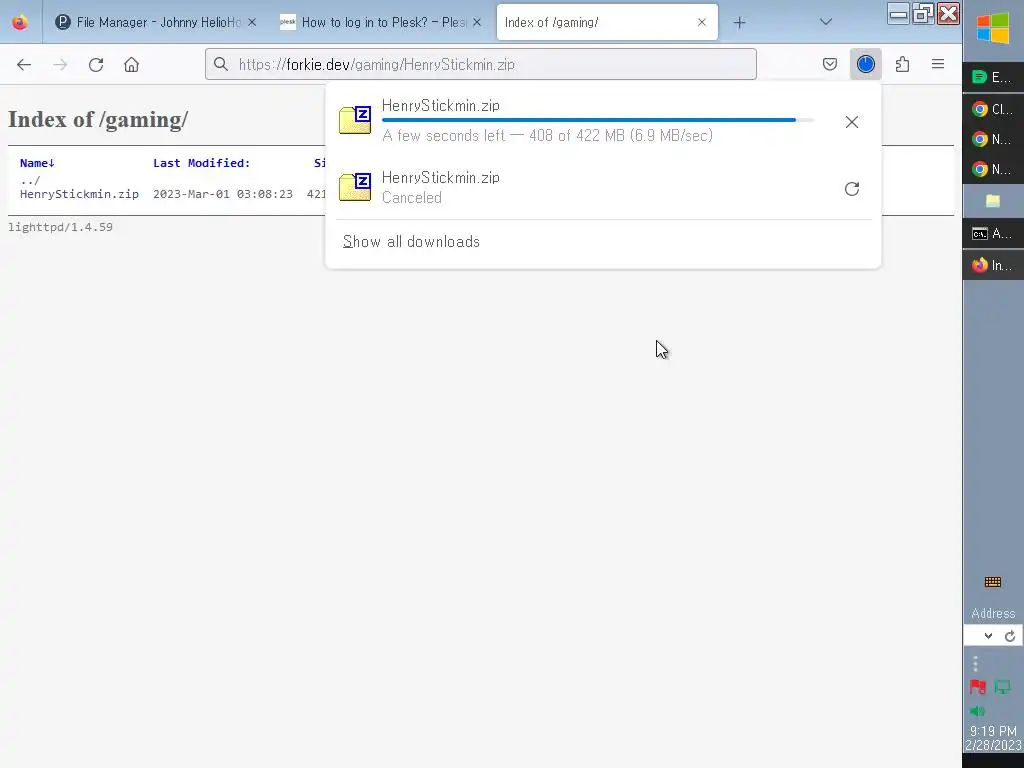Click the zip icon of the downloading file
This screenshot has width=1024, height=768.
tap(355, 120)
